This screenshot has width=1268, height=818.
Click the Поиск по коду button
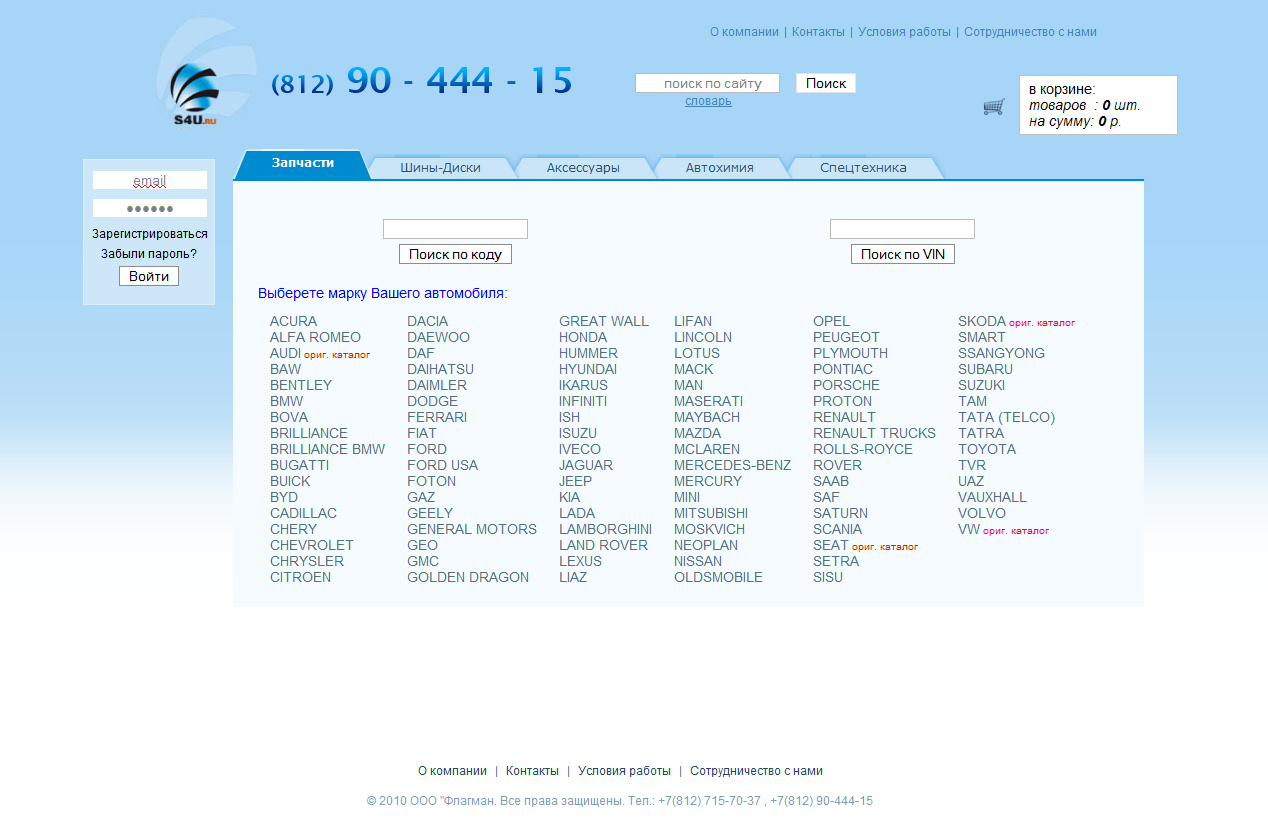click(455, 255)
